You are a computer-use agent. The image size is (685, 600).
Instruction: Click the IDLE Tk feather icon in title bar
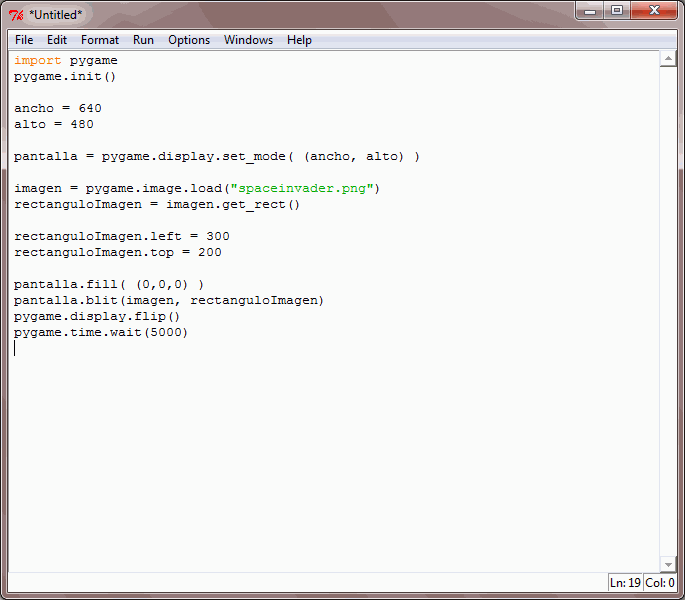pos(16,15)
